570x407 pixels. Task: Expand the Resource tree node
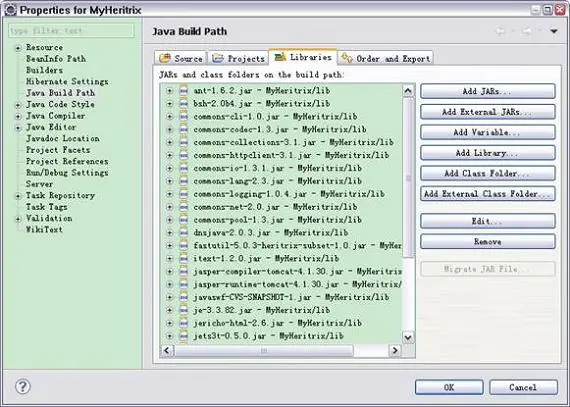click(18, 48)
